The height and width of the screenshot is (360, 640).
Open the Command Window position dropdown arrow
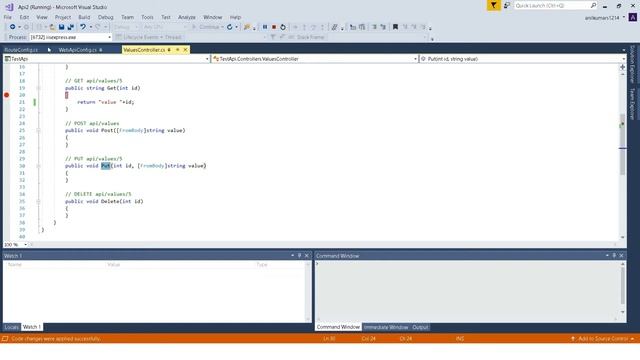[607, 256]
